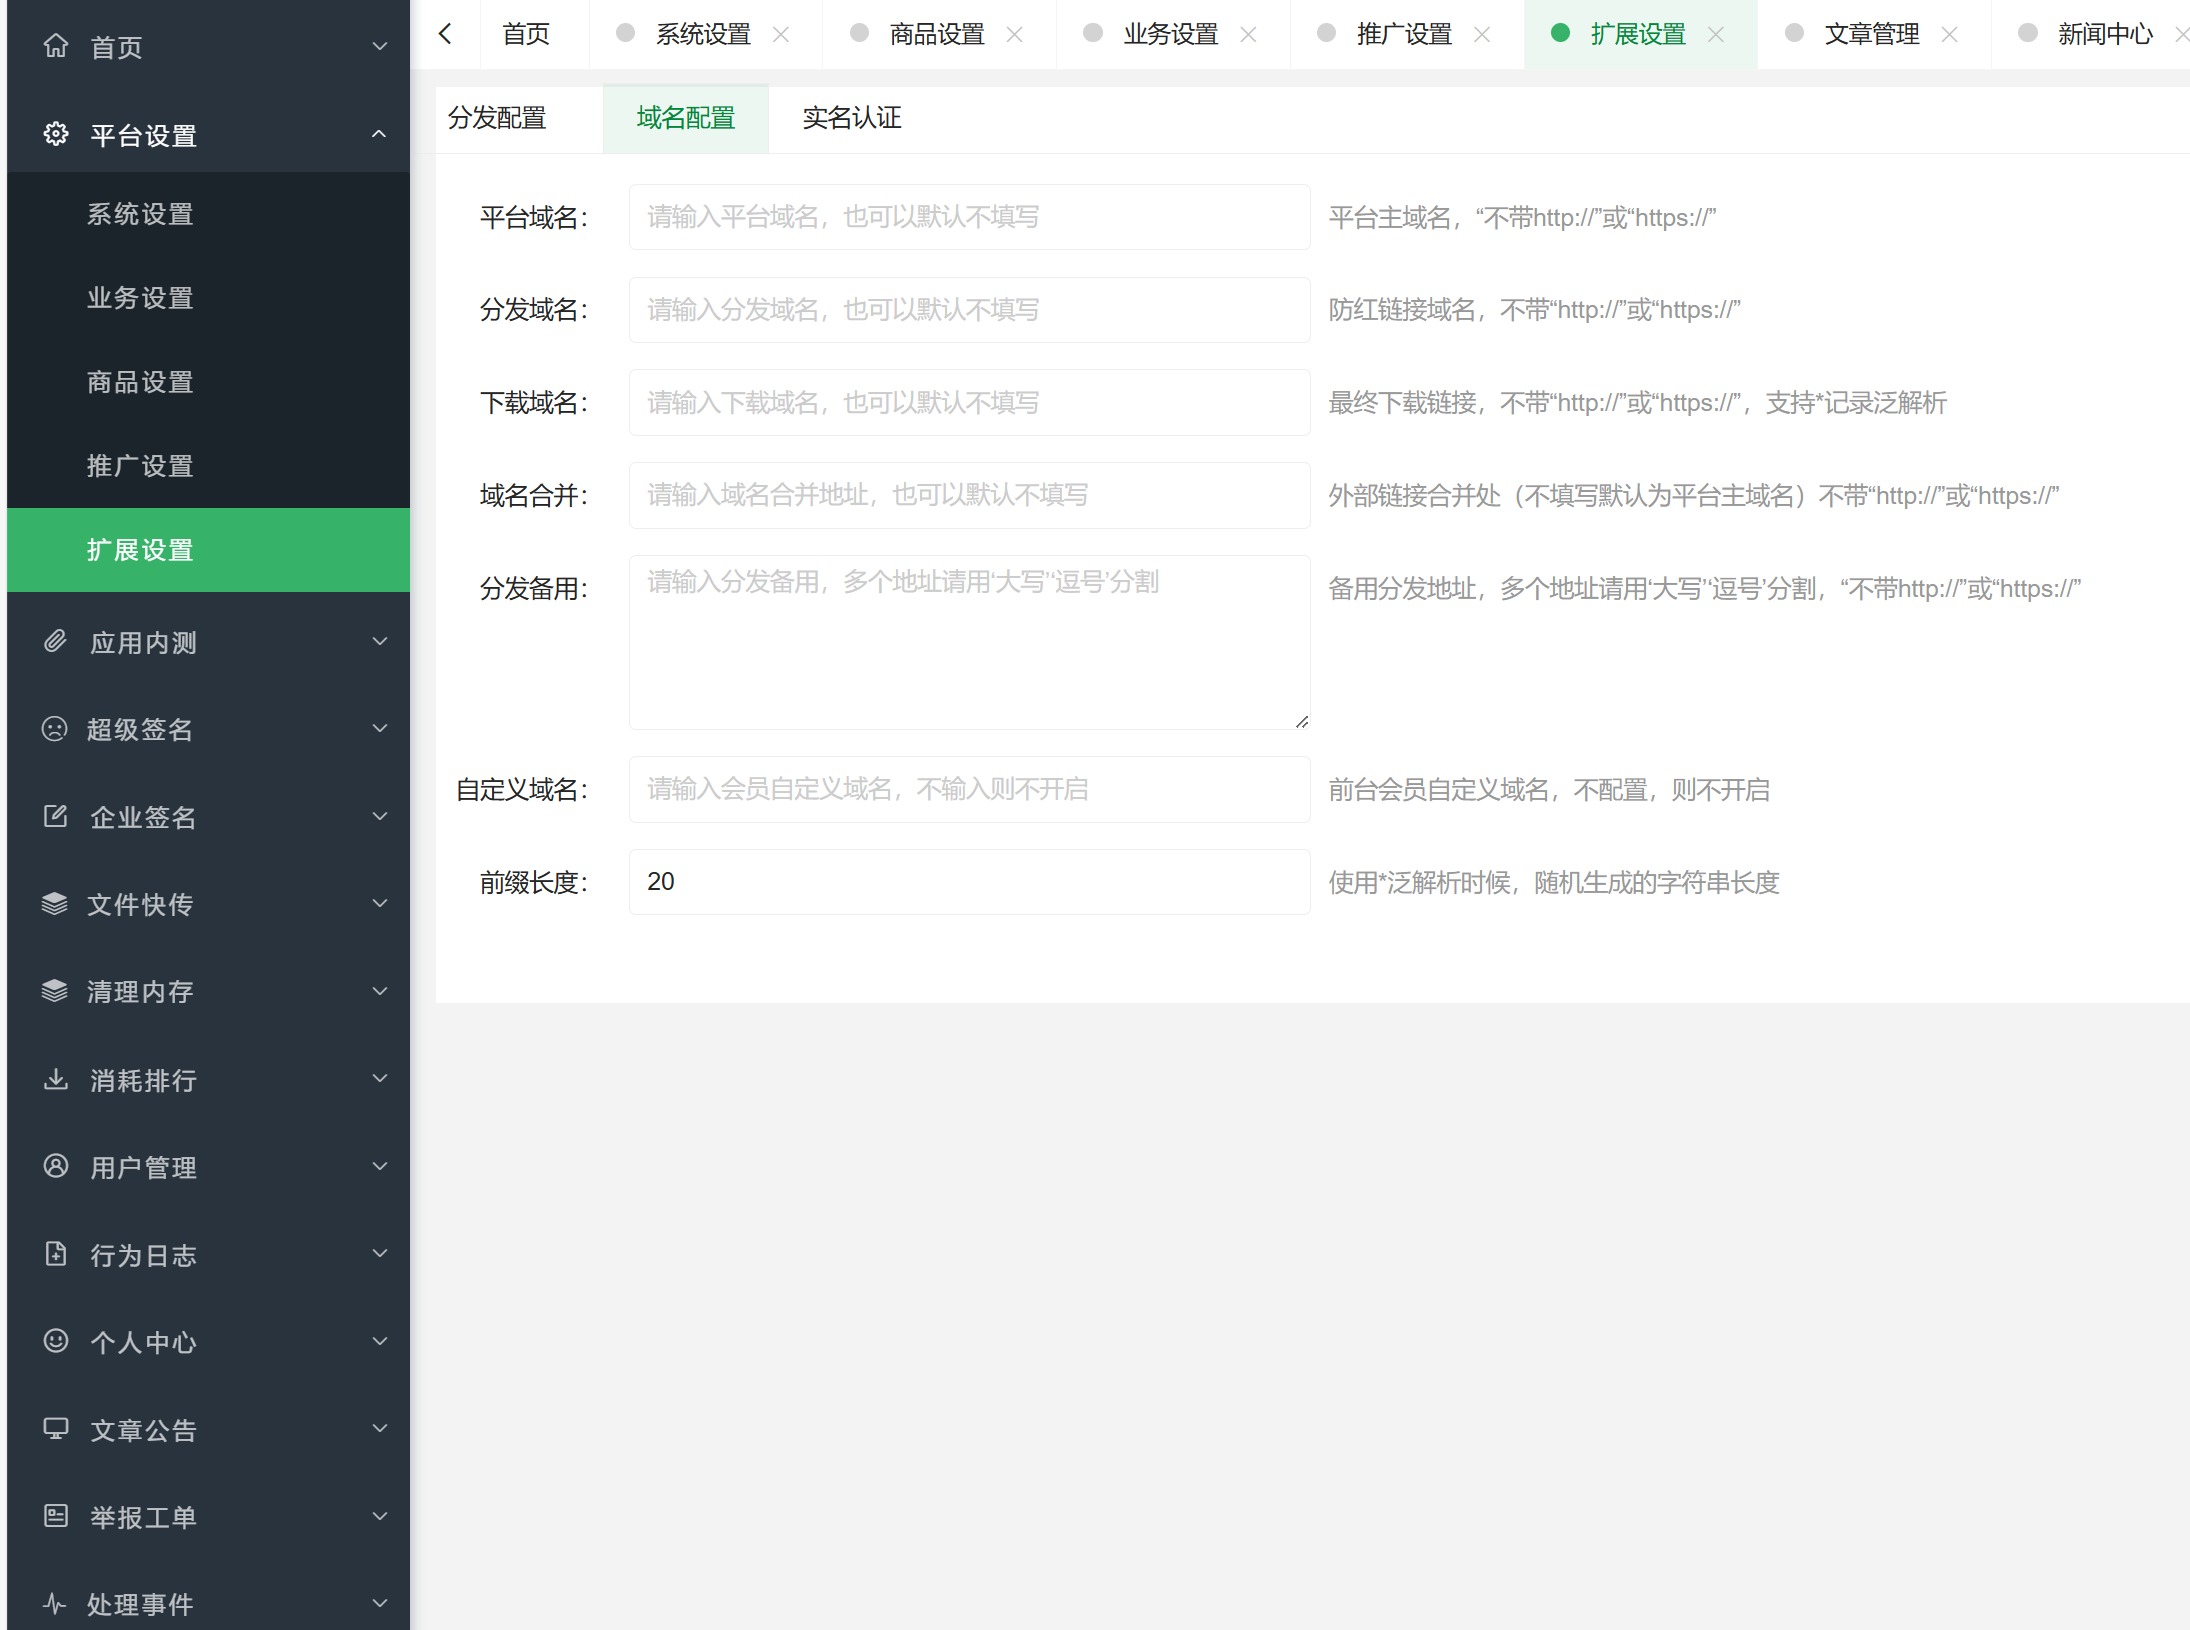Expand the 行为日志 dropdown arrow
Image resolution: width=2190 pixels, height=1630 pixels.
click(x=379, y=1254)
